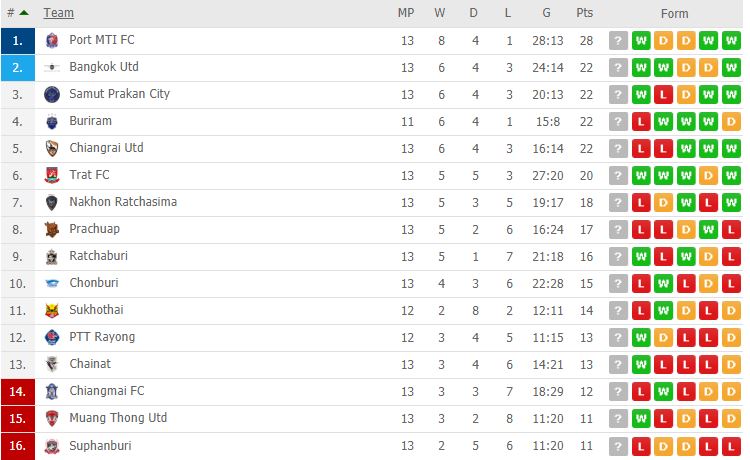Screen dimensions: 750x460
Task: Click the question mark form box for Bangkok Utd
Action: point(618,68)
